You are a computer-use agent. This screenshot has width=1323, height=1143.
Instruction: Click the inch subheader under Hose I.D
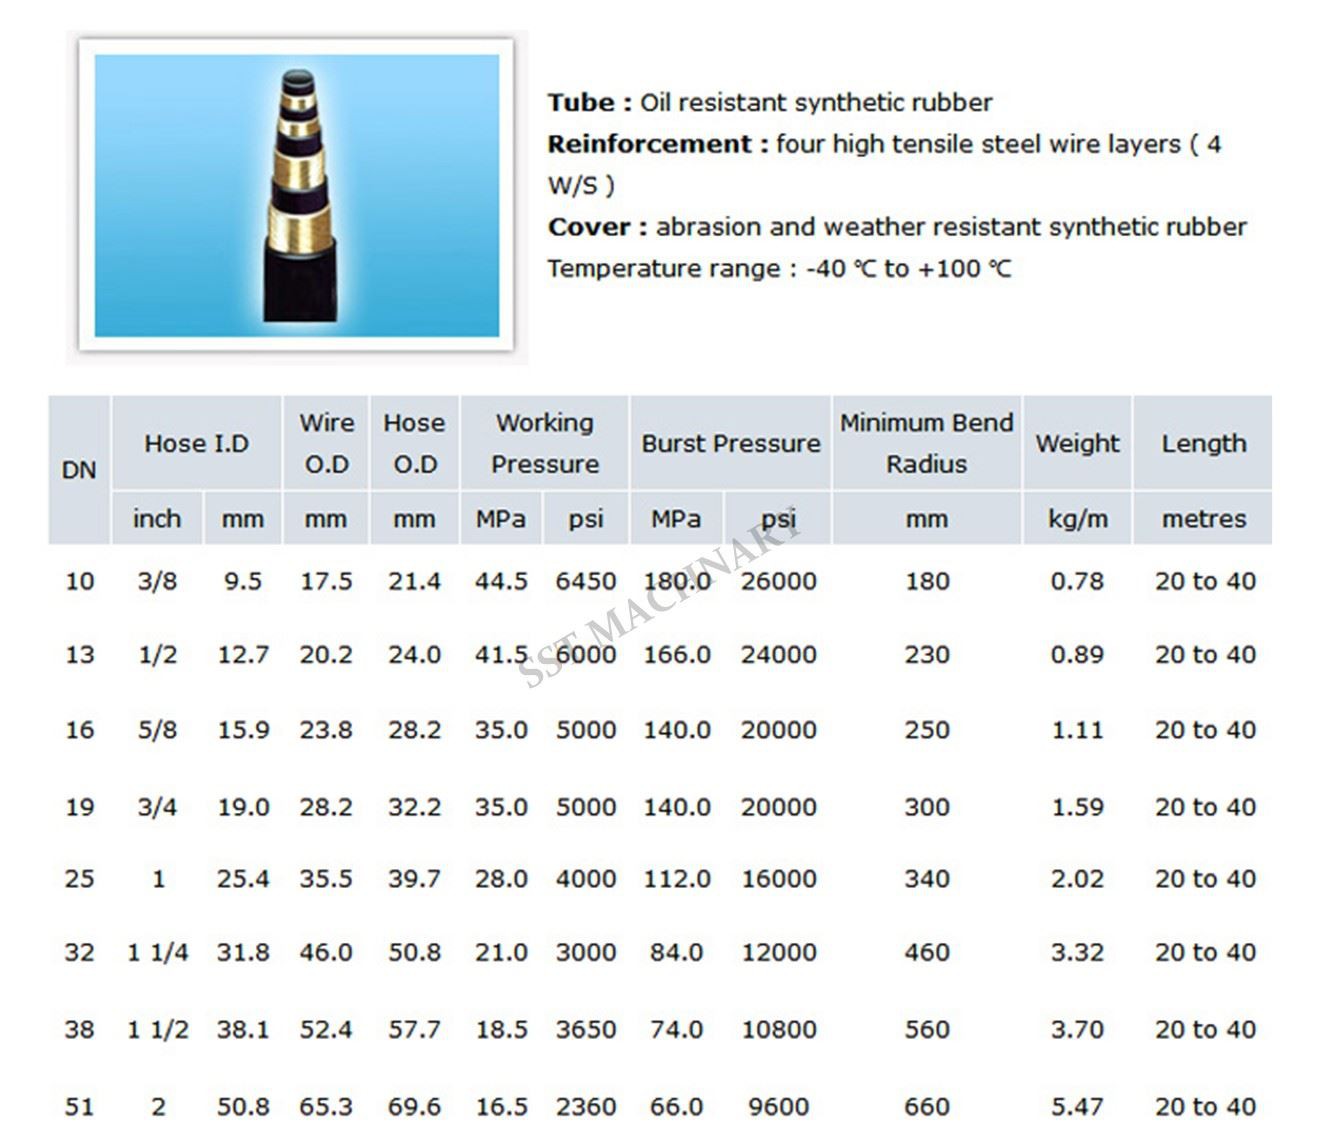coord(157,519)
